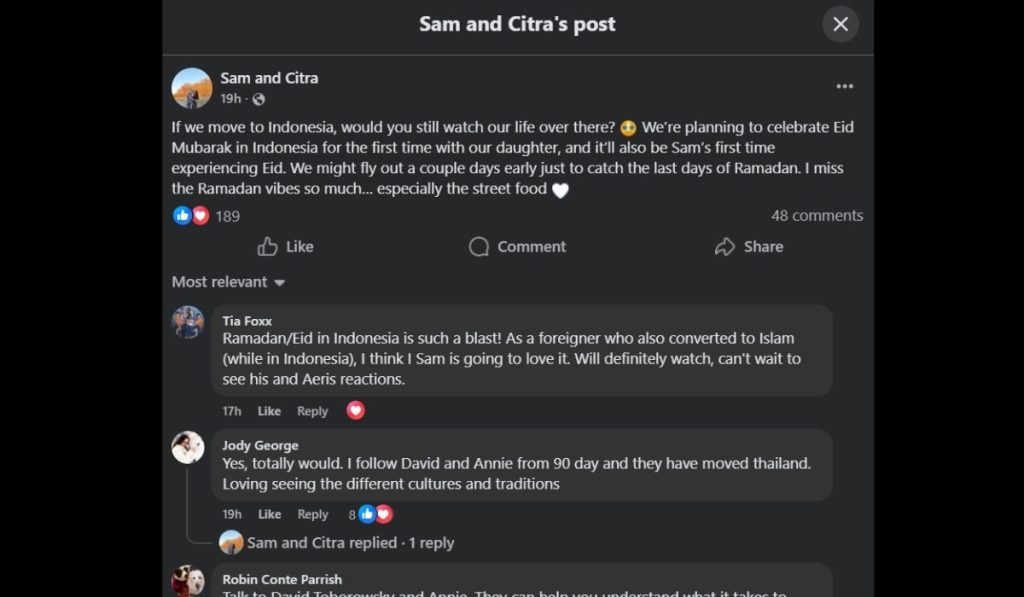Show all 48 comments
This screenshot has height=597, width=1024.
click(x=816, y=215)
